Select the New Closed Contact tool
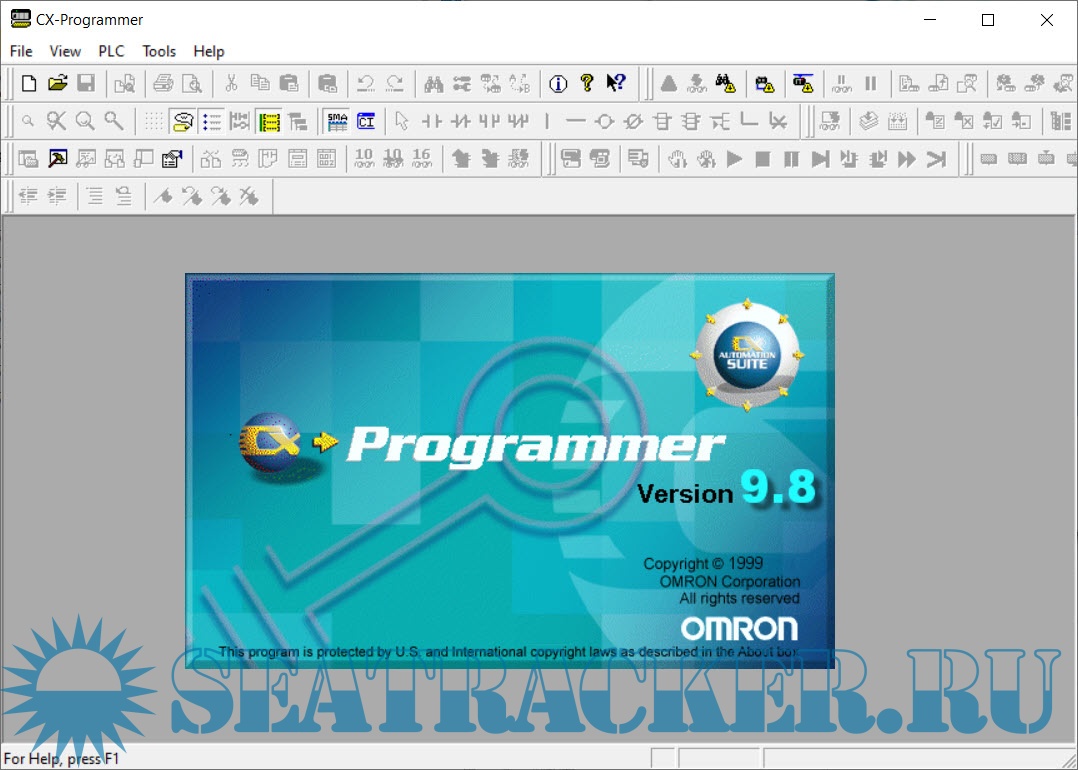The height and width of the screenshot is (770, 1078). pyautogui.click(x=462, y=121)
